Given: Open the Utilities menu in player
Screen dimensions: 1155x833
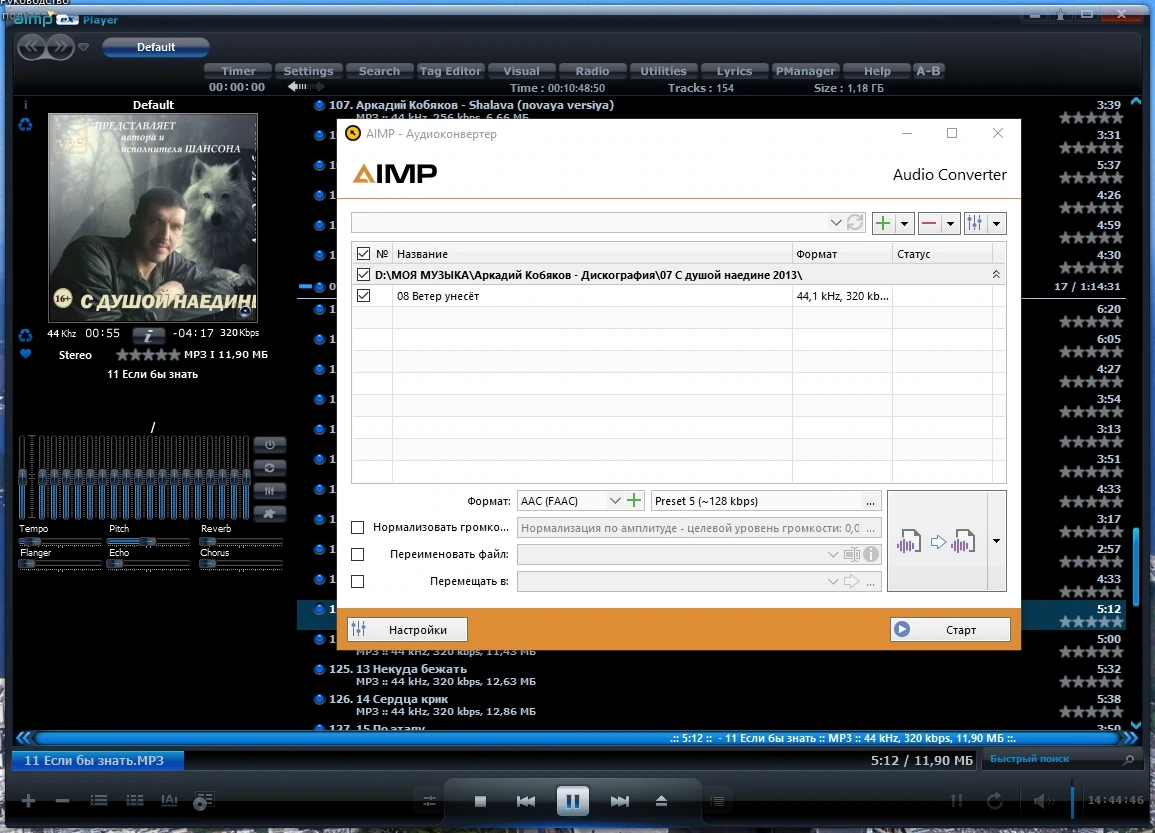Looking at the screenshot, I should [x=663, y=71].
